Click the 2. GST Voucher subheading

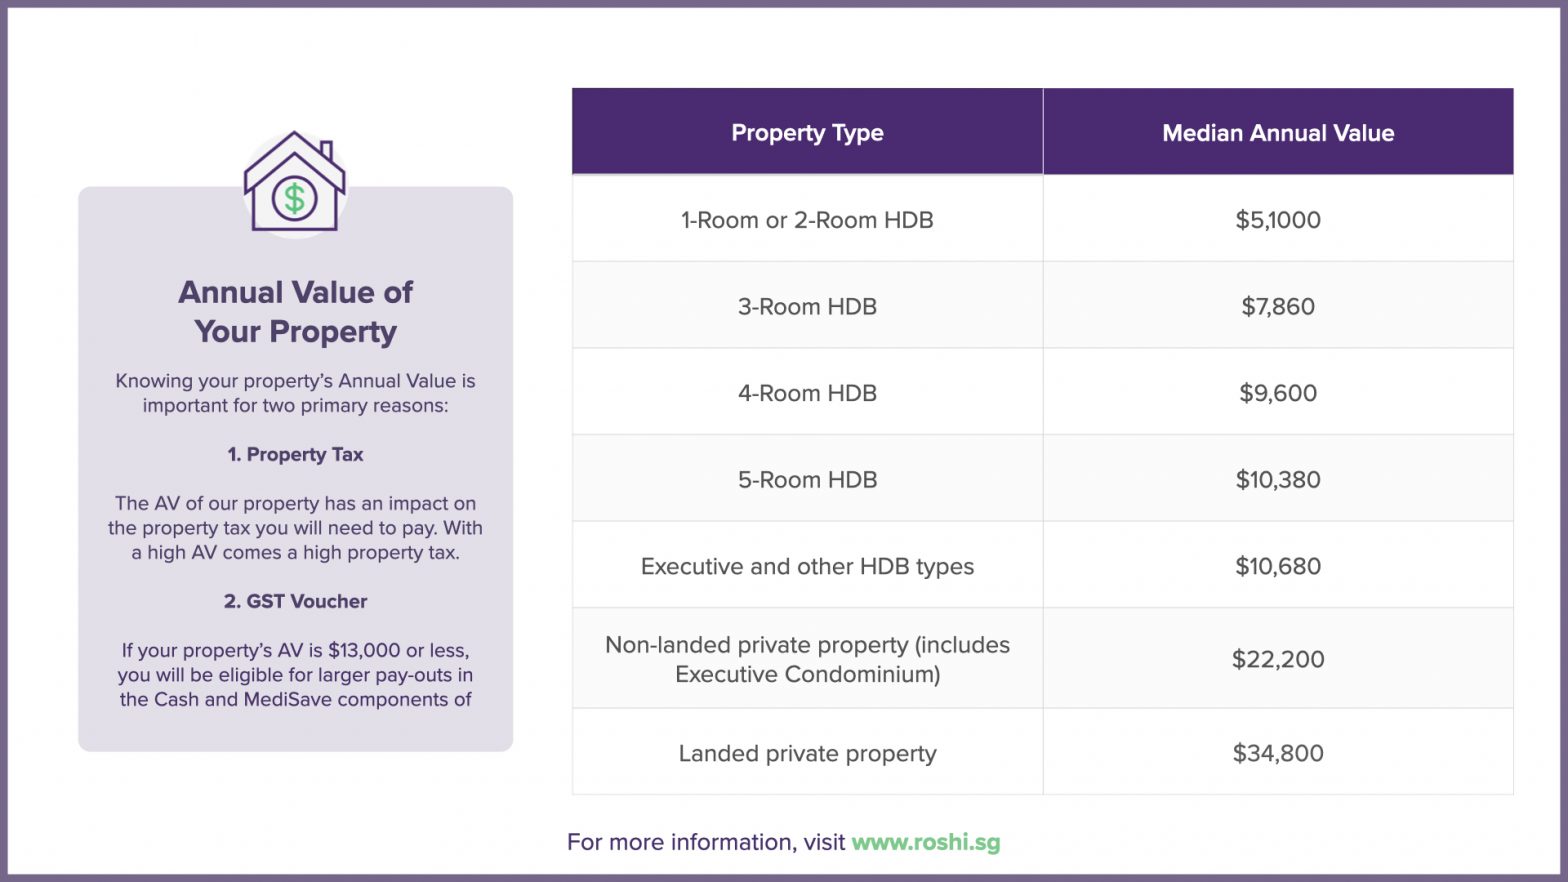pos(295,601)
